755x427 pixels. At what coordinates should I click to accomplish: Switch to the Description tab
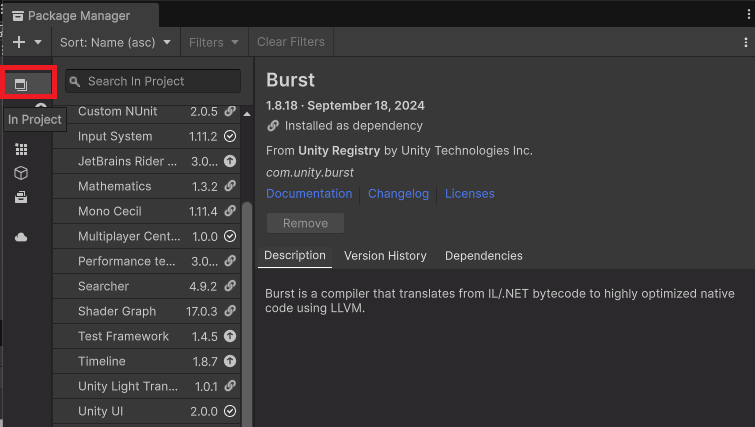[x=295, y=256]
